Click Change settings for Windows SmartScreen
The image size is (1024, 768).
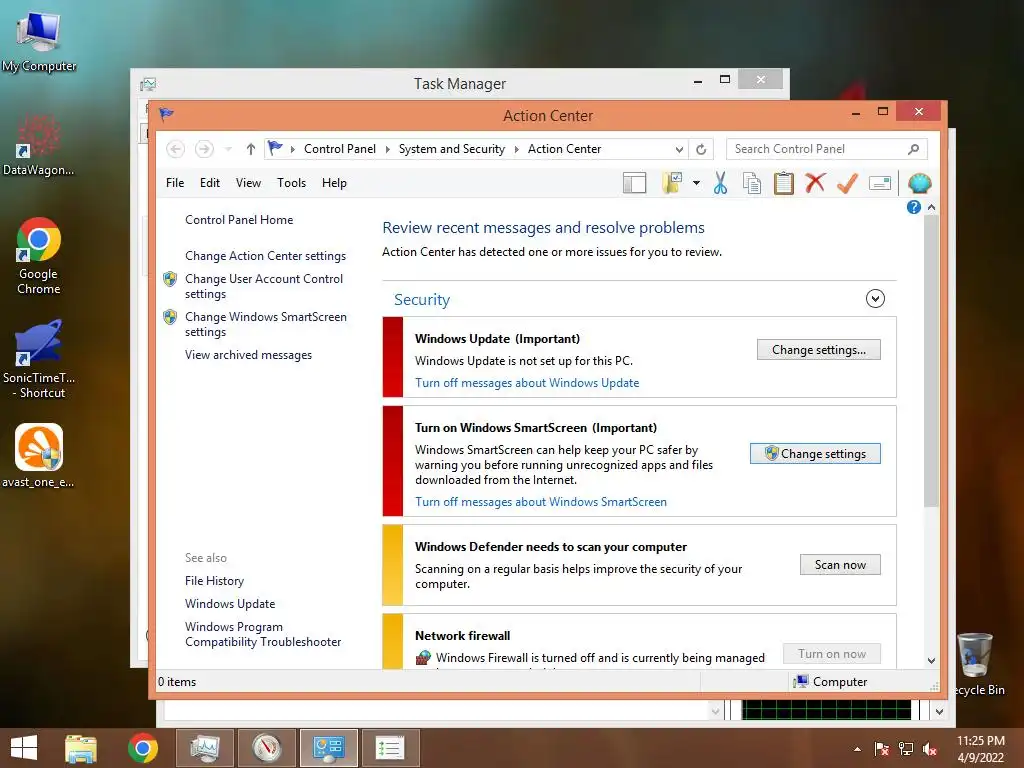point(815,453)
